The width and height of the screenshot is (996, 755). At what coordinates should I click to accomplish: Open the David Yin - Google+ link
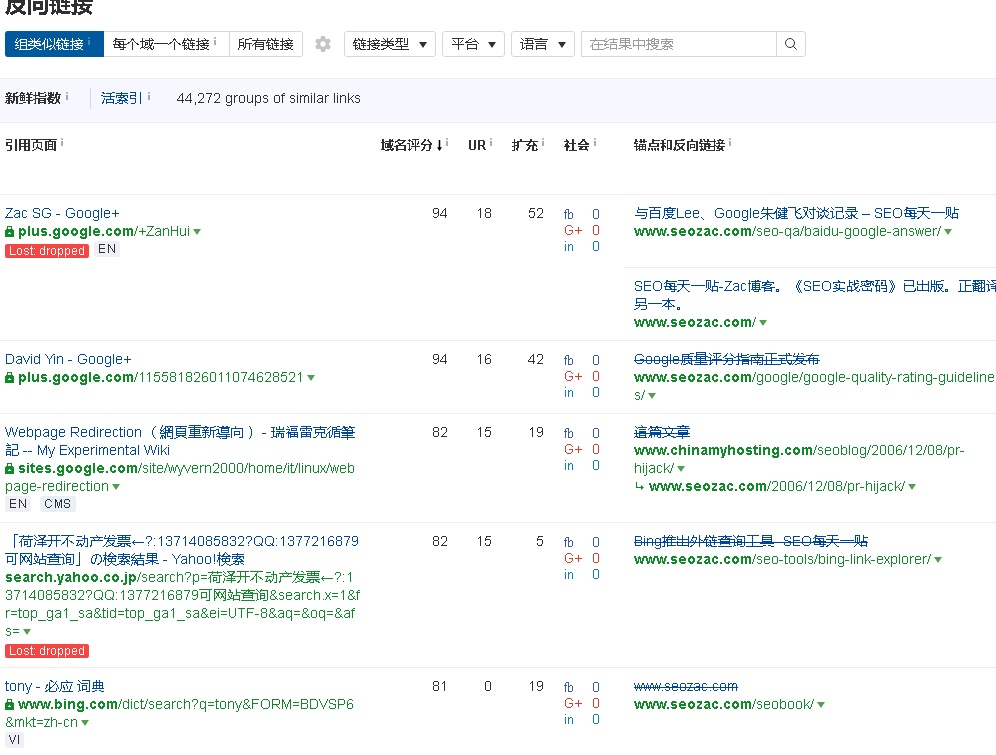pyautogui.click(x=68, y=359)
